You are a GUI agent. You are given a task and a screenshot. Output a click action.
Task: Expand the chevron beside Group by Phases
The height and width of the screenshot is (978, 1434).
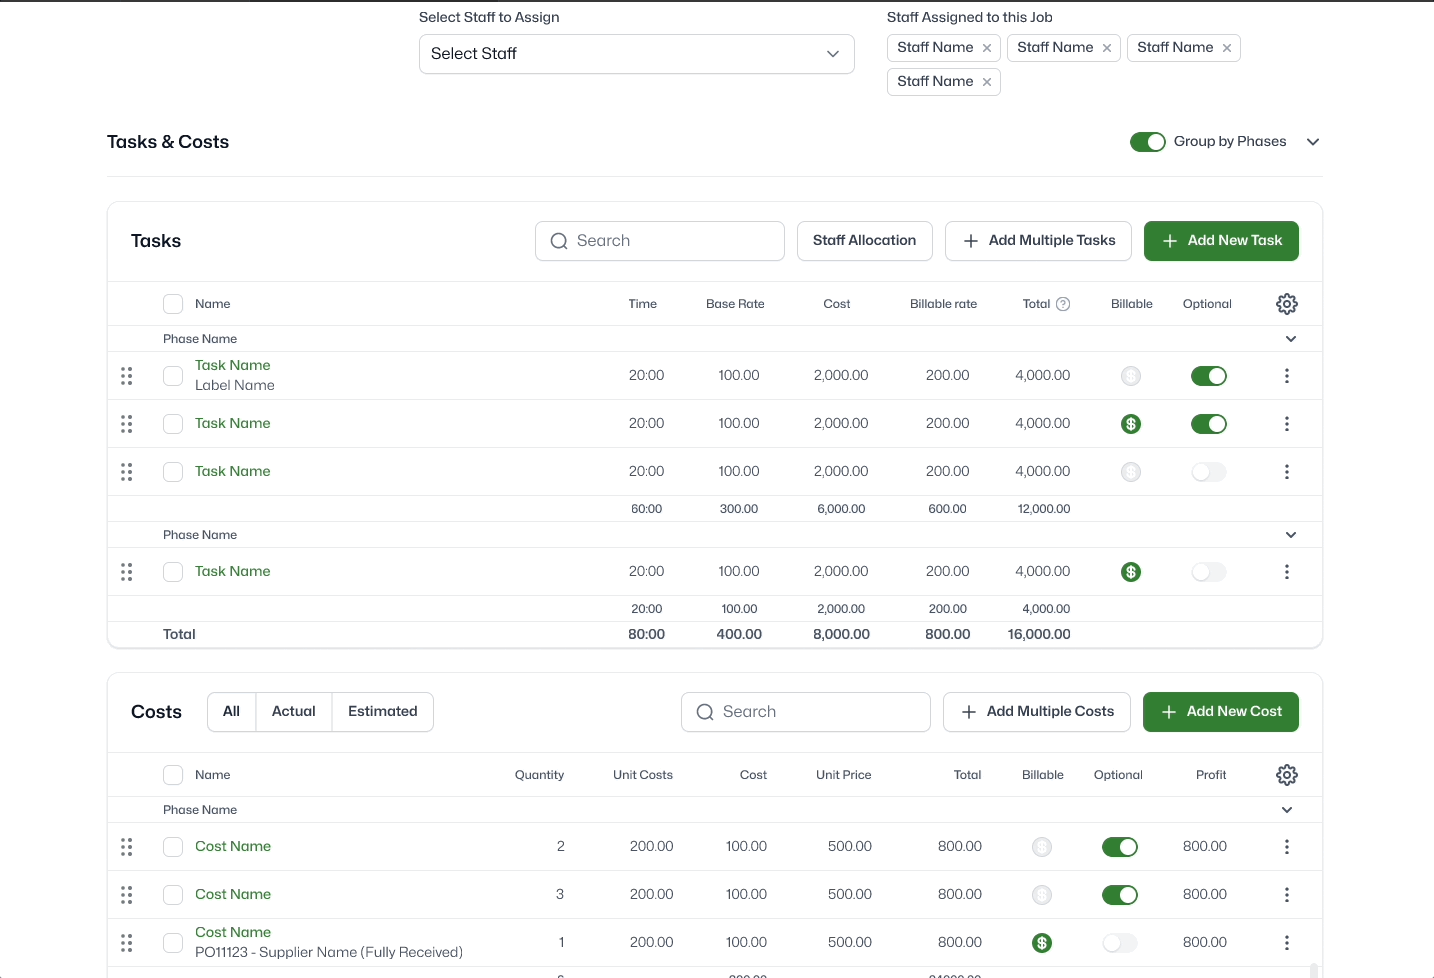pos(1313,142)
